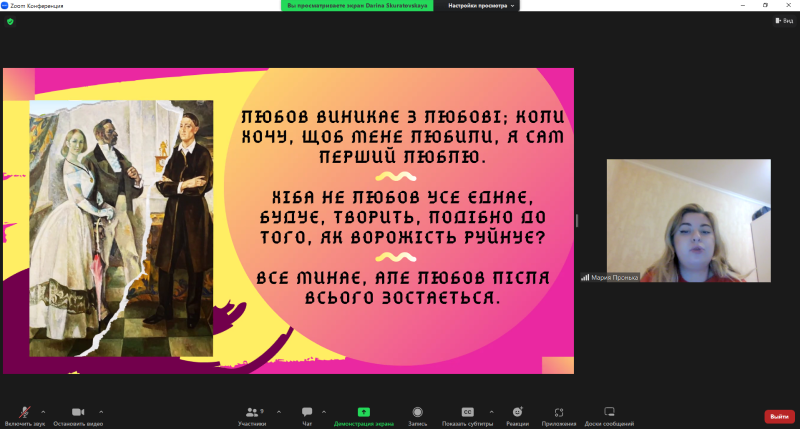Expand participants options arrow

(279, 412)
